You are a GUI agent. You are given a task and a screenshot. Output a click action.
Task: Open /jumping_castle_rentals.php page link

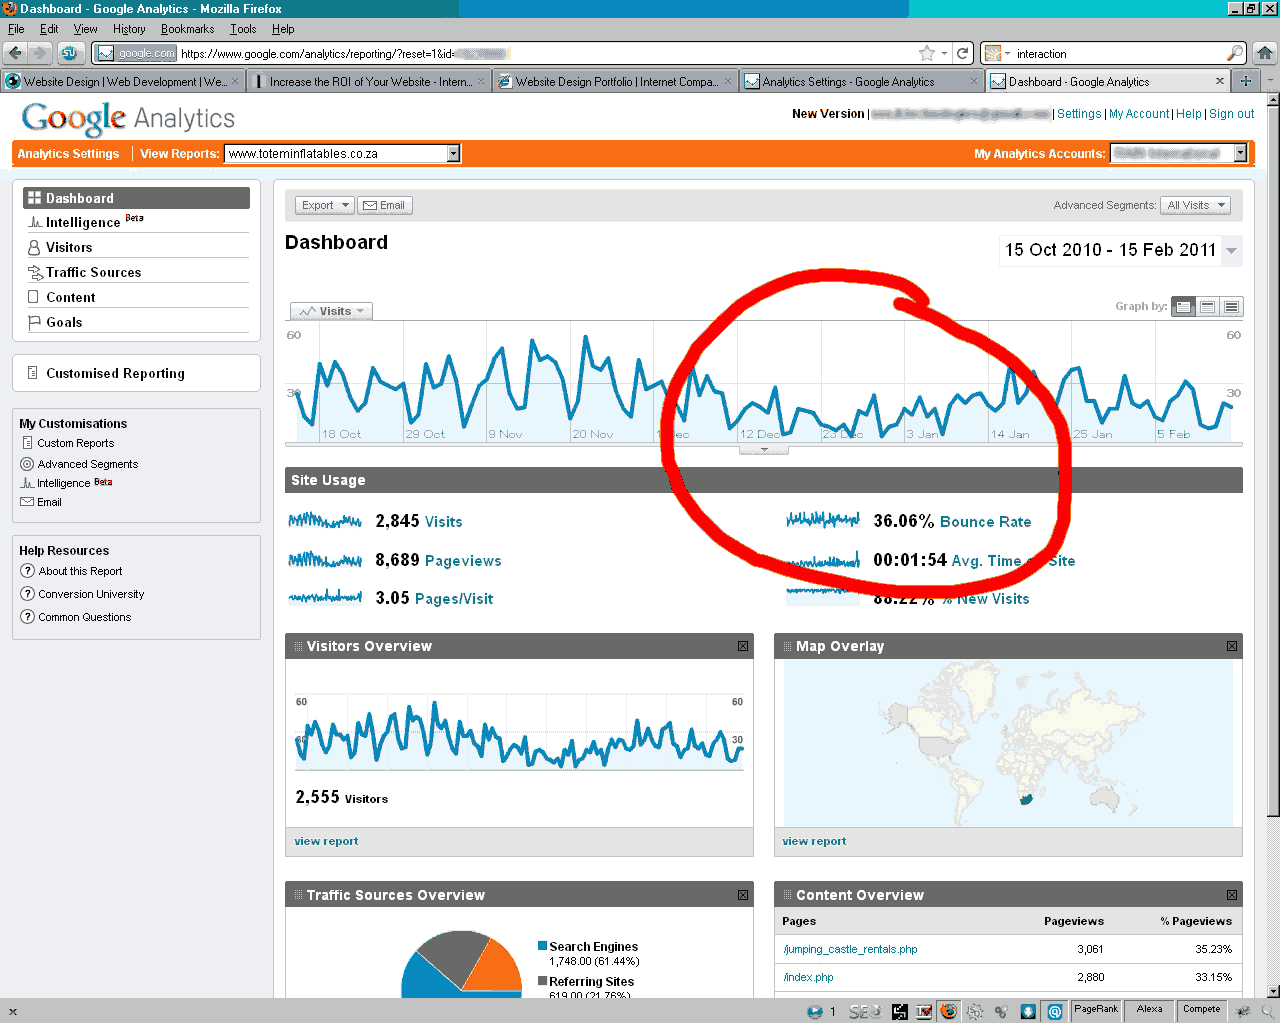click(x=850, y=949)
